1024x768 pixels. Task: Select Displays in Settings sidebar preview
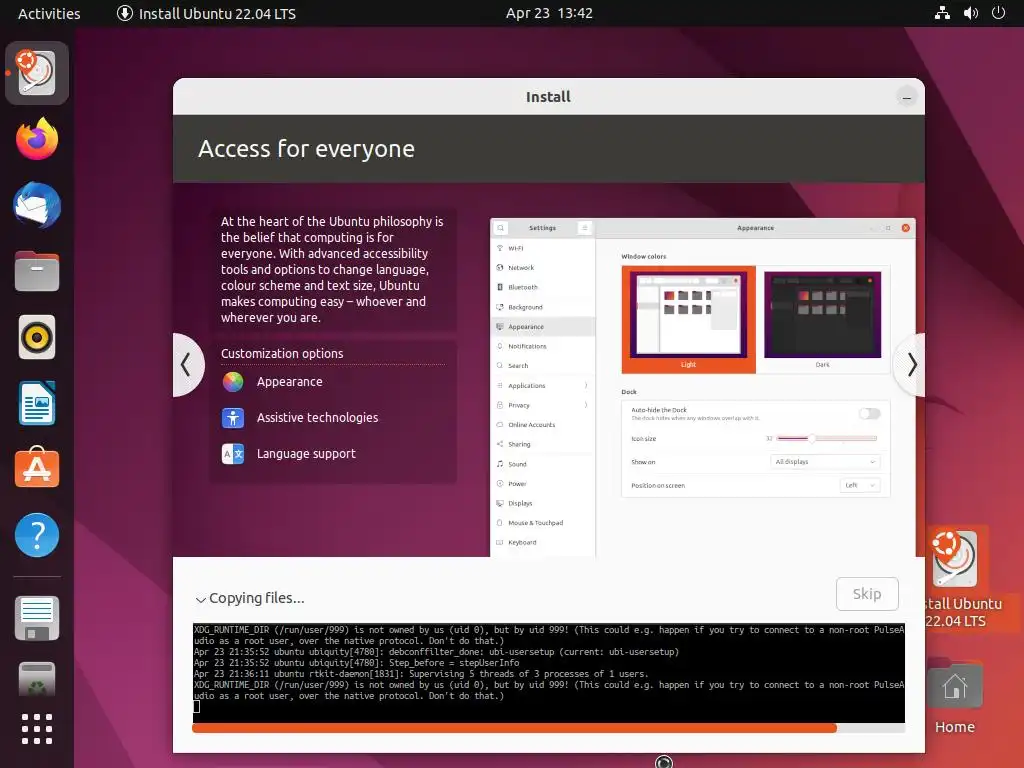click(x=543, y=504)
